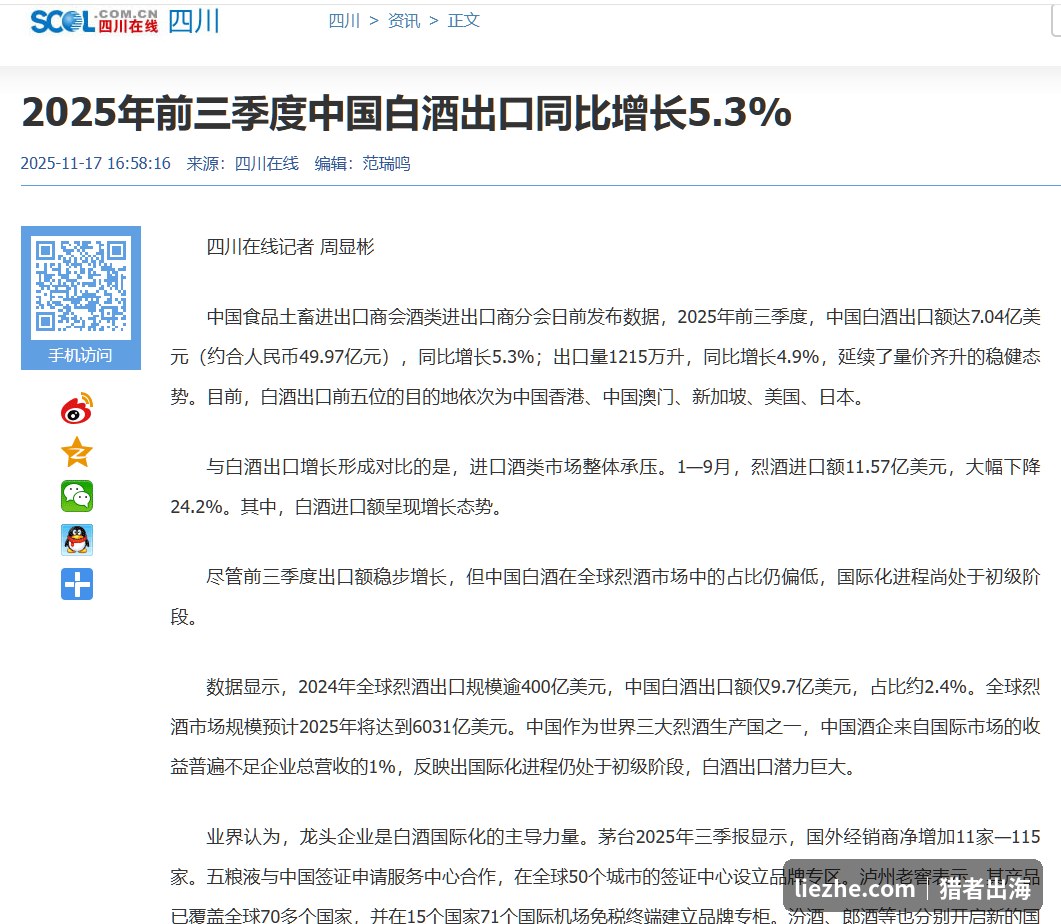Open the SCOL 四川在线 logo
1061x924 pixels.
(x=94, y=21)
